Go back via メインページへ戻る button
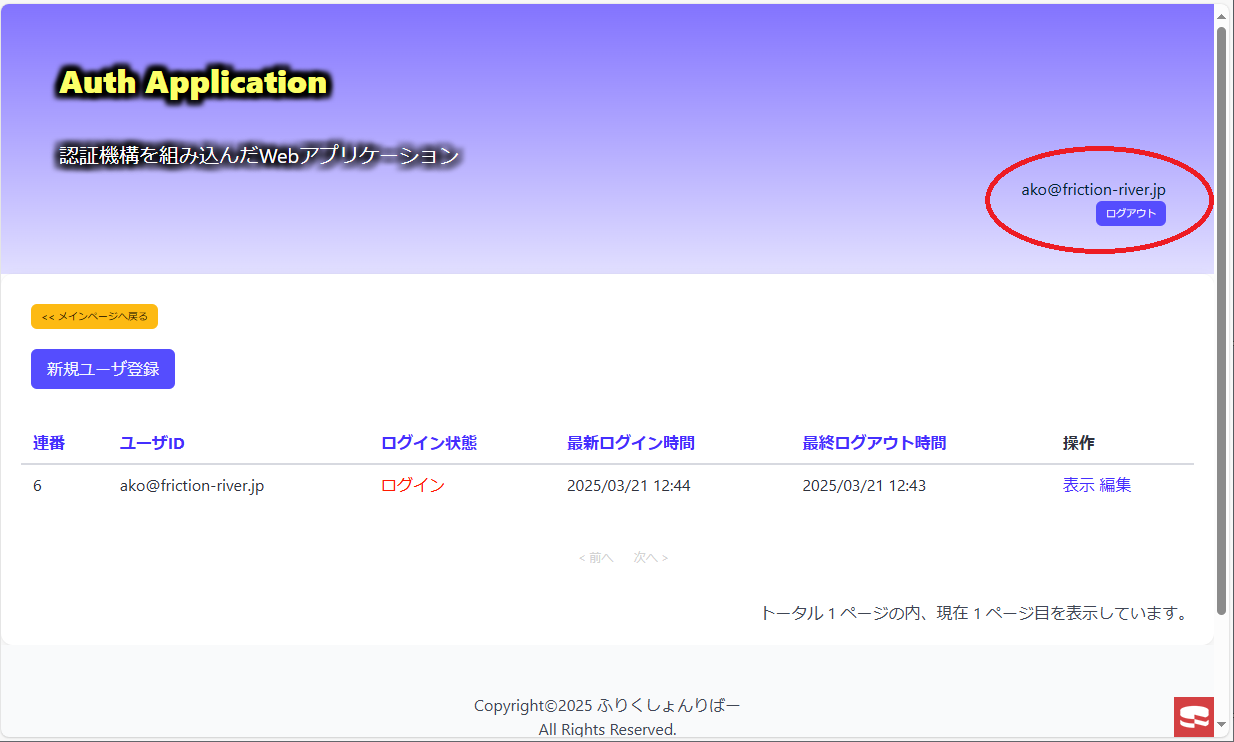The image size is (1234, 742). click(95, 316)
